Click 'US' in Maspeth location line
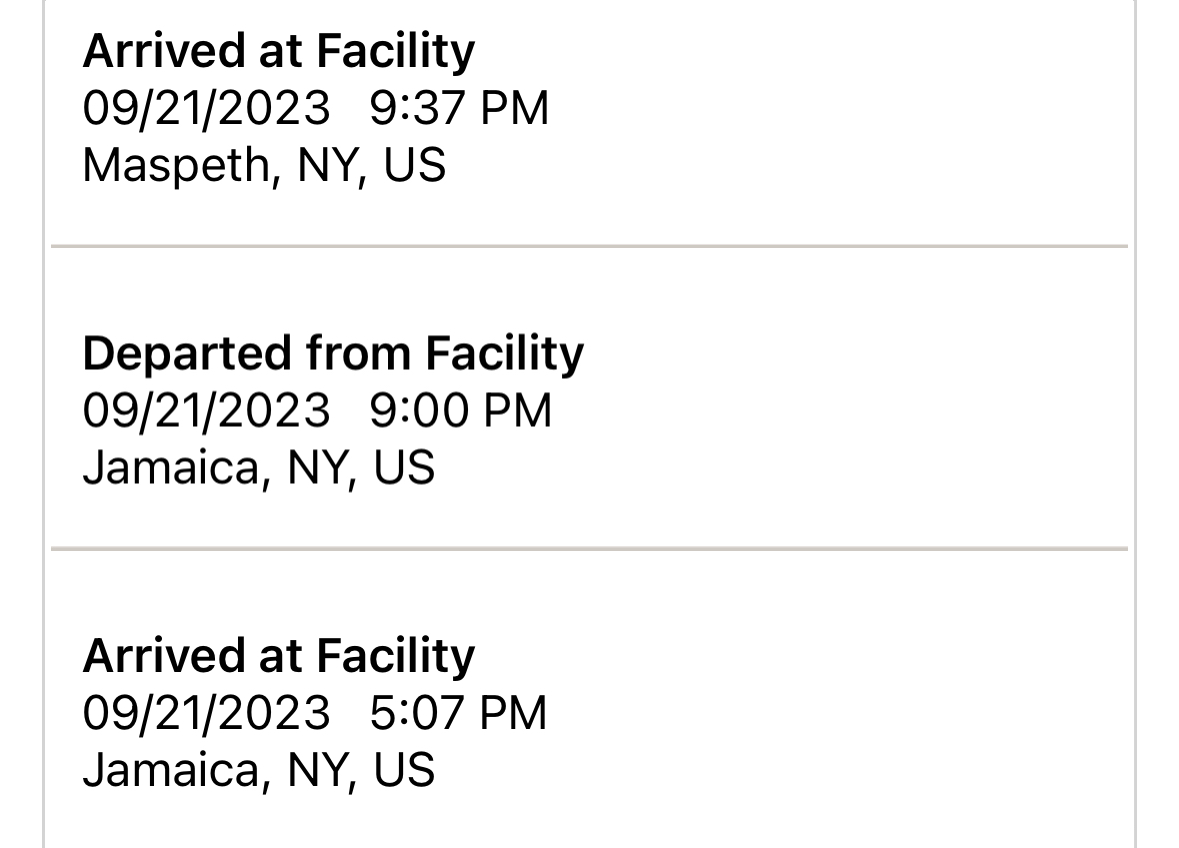 tap(415, 165)
